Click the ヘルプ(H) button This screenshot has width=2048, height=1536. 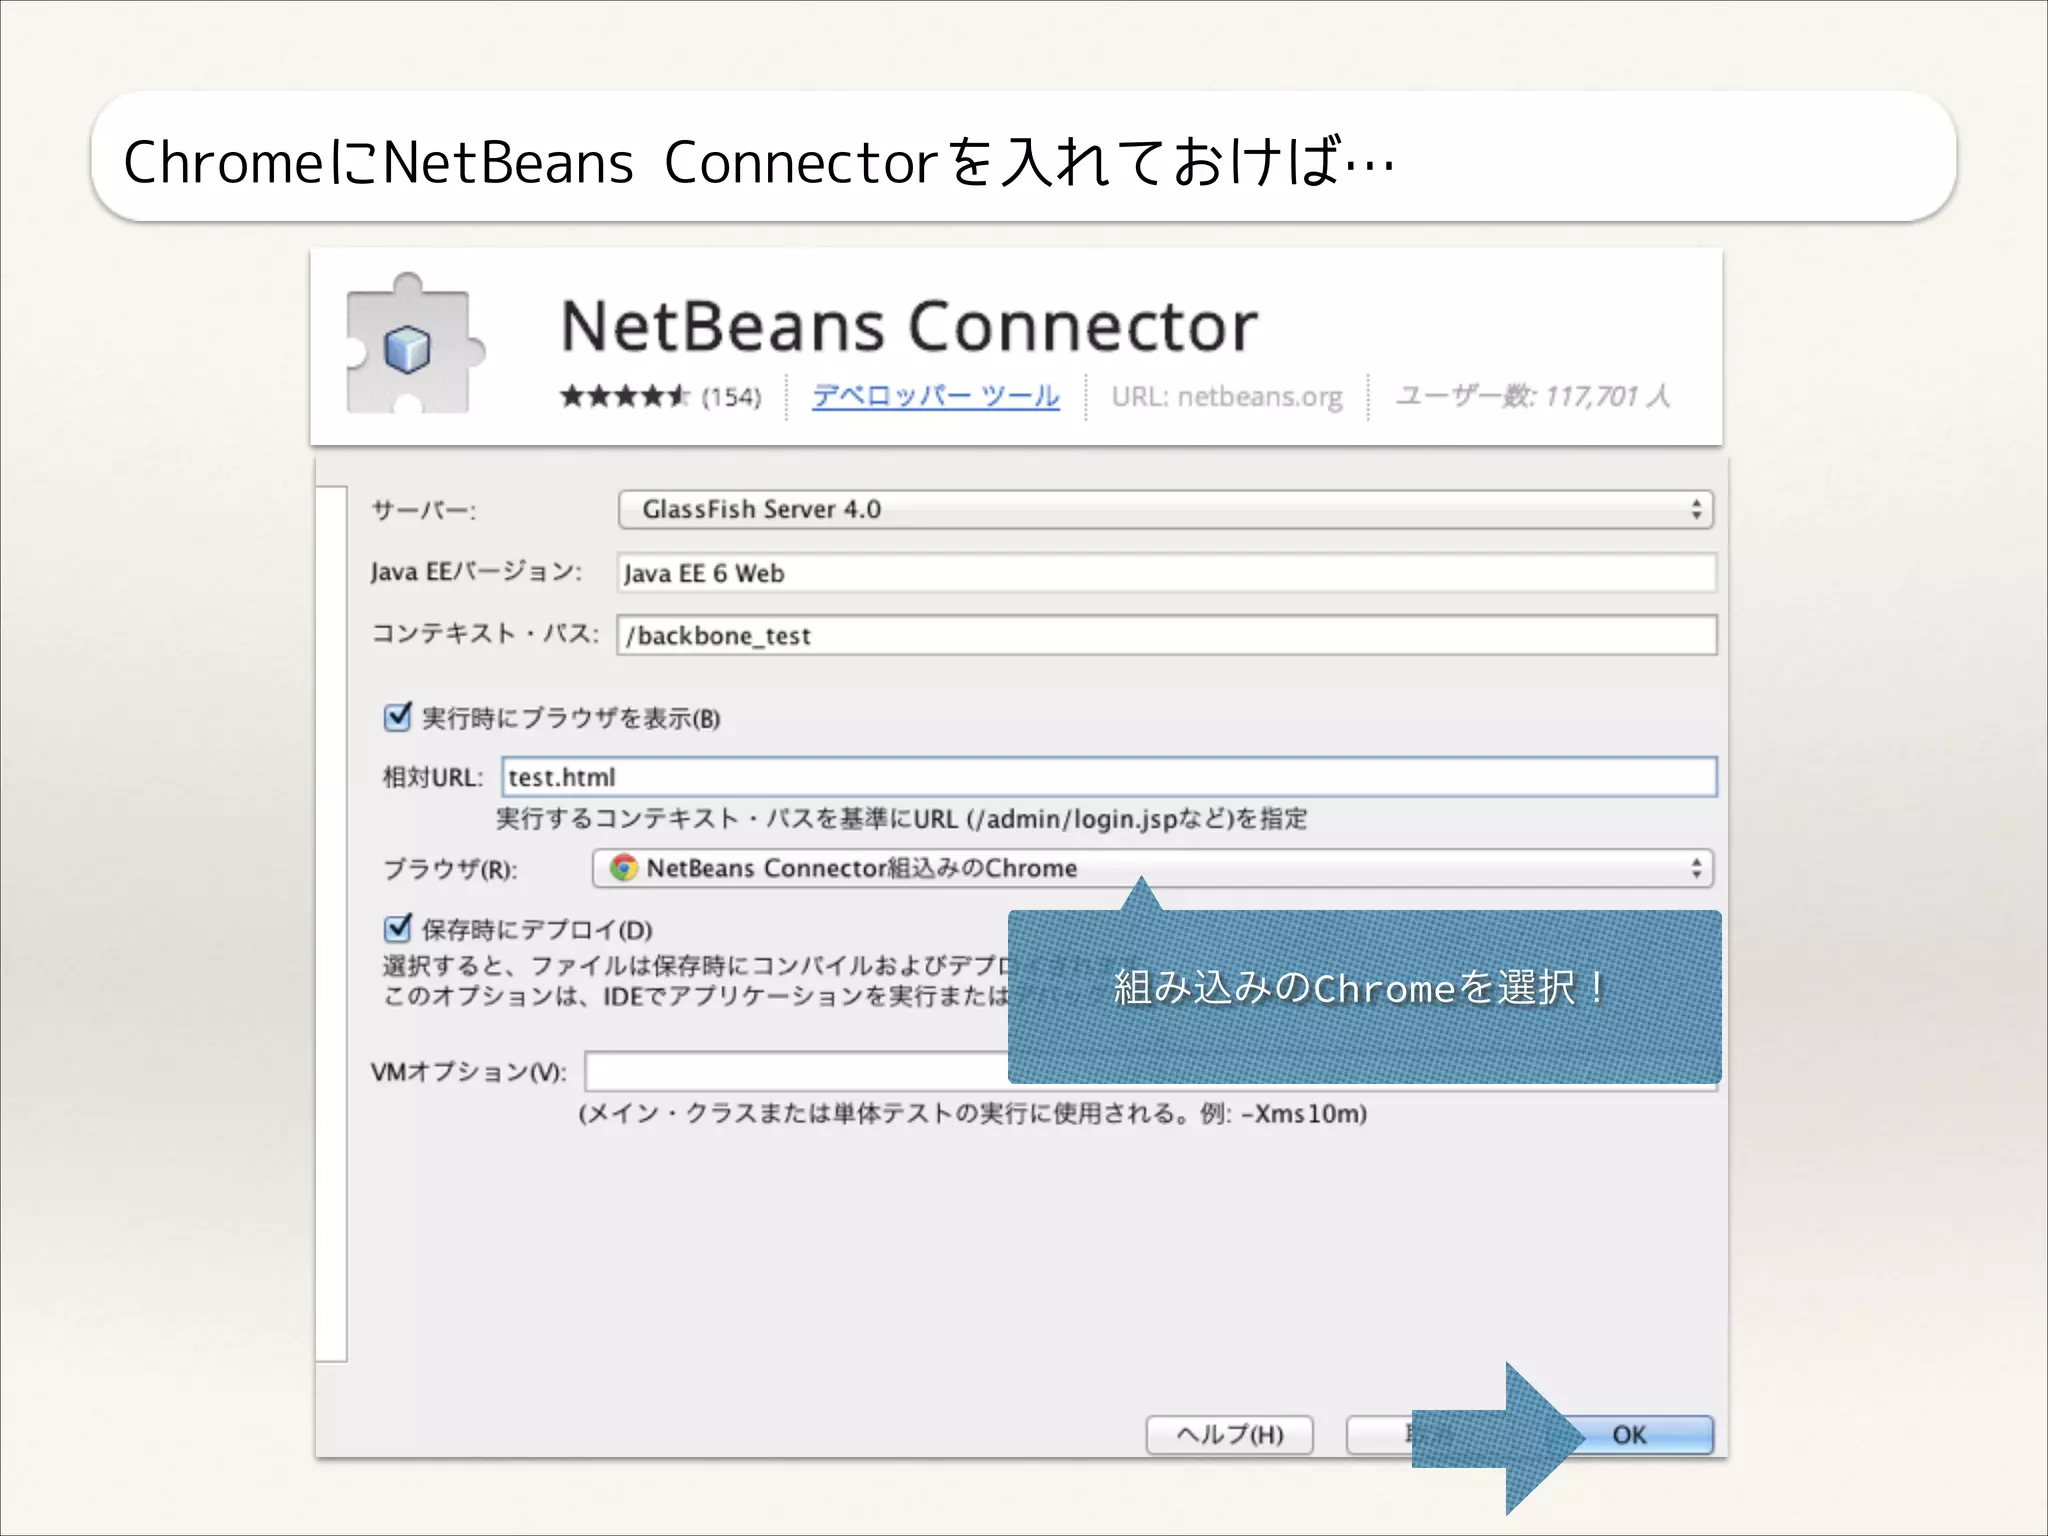coord(1229,1434)
